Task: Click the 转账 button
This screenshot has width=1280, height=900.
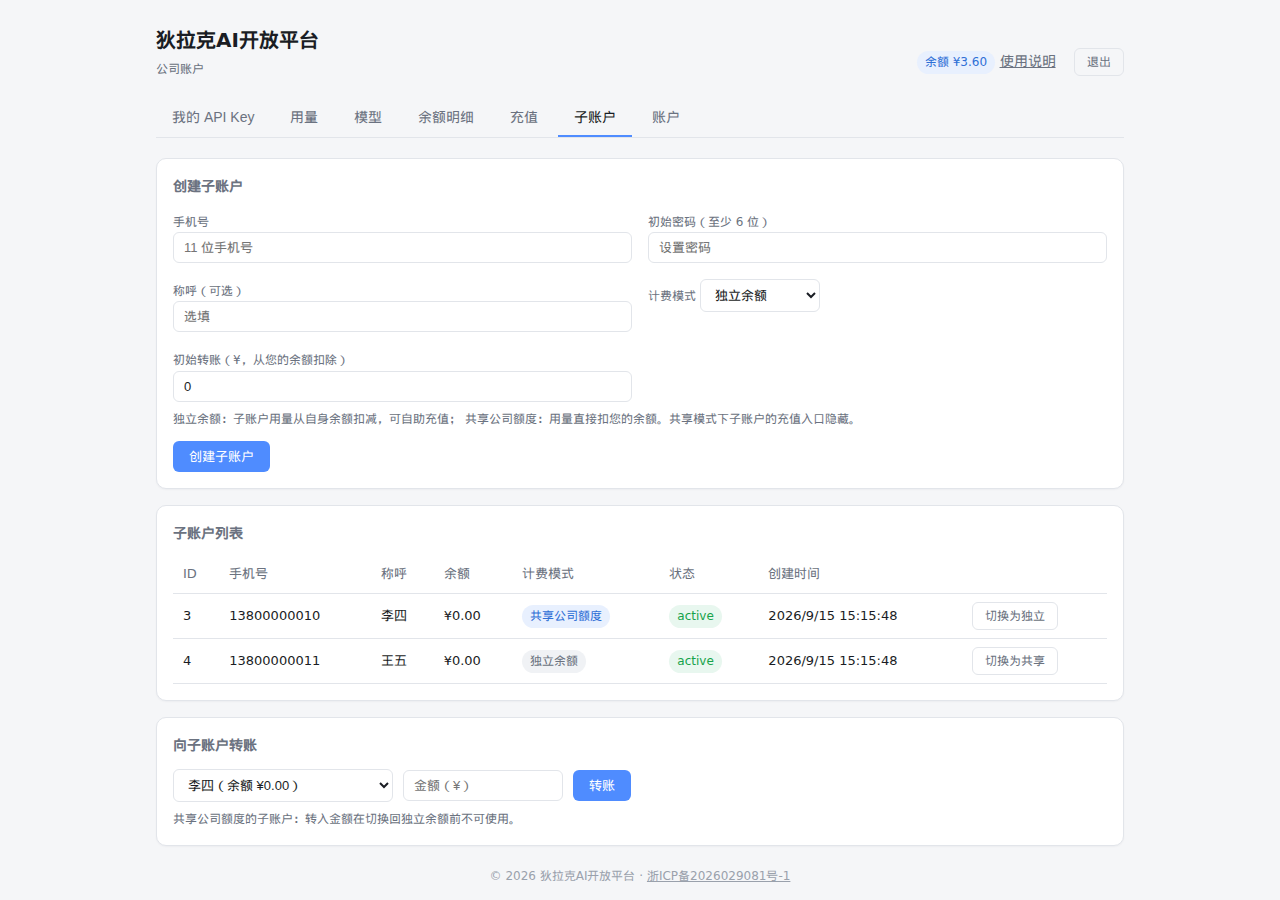Action: pos(602,785)
